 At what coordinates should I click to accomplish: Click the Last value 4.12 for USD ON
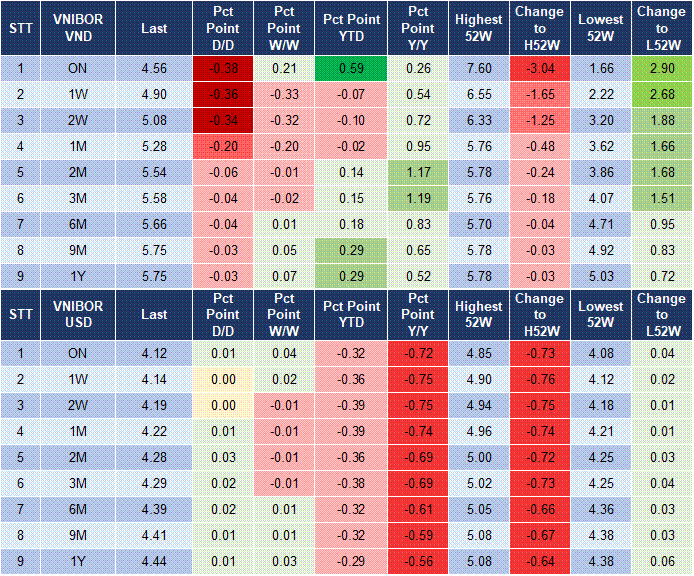154,354
